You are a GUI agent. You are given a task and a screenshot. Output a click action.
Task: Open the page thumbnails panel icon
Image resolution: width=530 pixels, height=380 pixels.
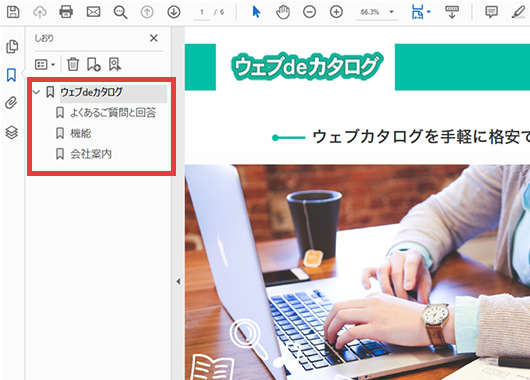[x=12, y=47]
